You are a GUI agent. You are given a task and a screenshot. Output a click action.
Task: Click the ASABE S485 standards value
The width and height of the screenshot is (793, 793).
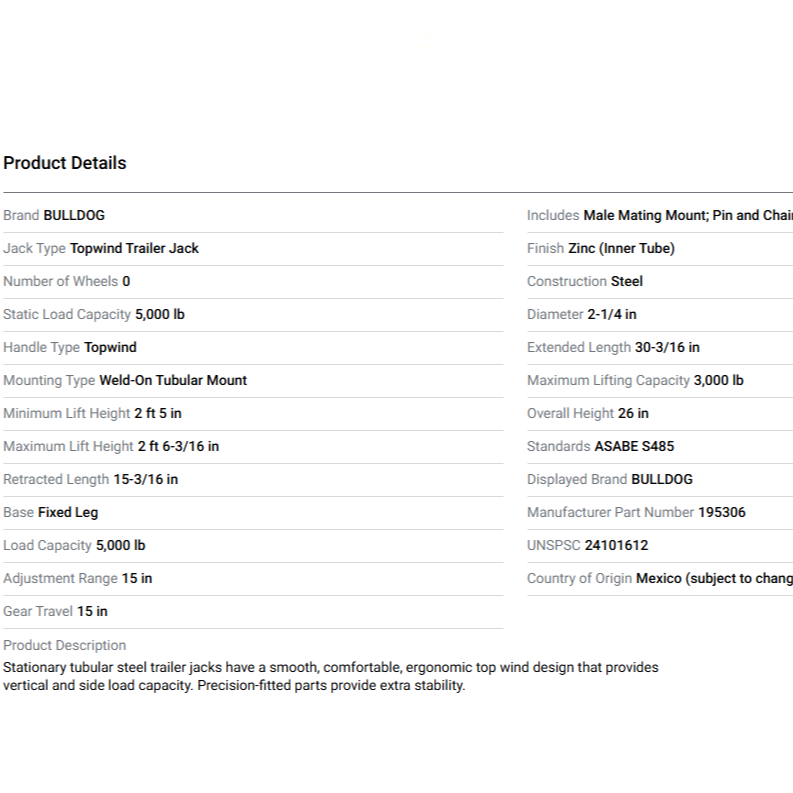(x=634, y=446)
